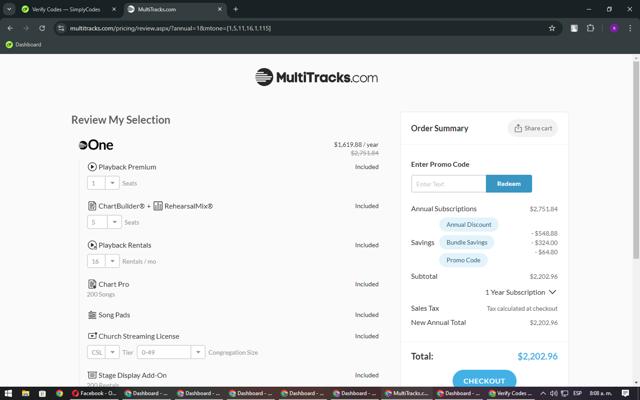
Task: Open the Chrome three-dot menu
Action: click(x=630, y=28)
